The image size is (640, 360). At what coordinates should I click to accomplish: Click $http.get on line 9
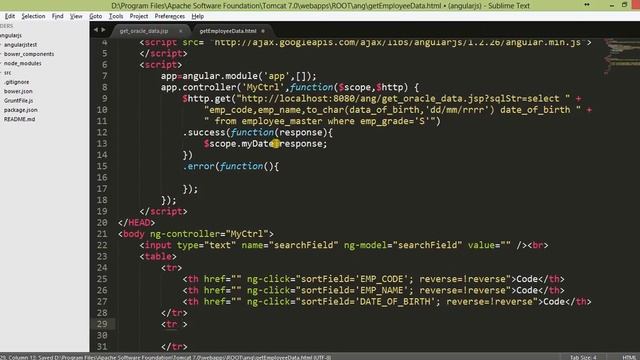click(x=207, y=99)
